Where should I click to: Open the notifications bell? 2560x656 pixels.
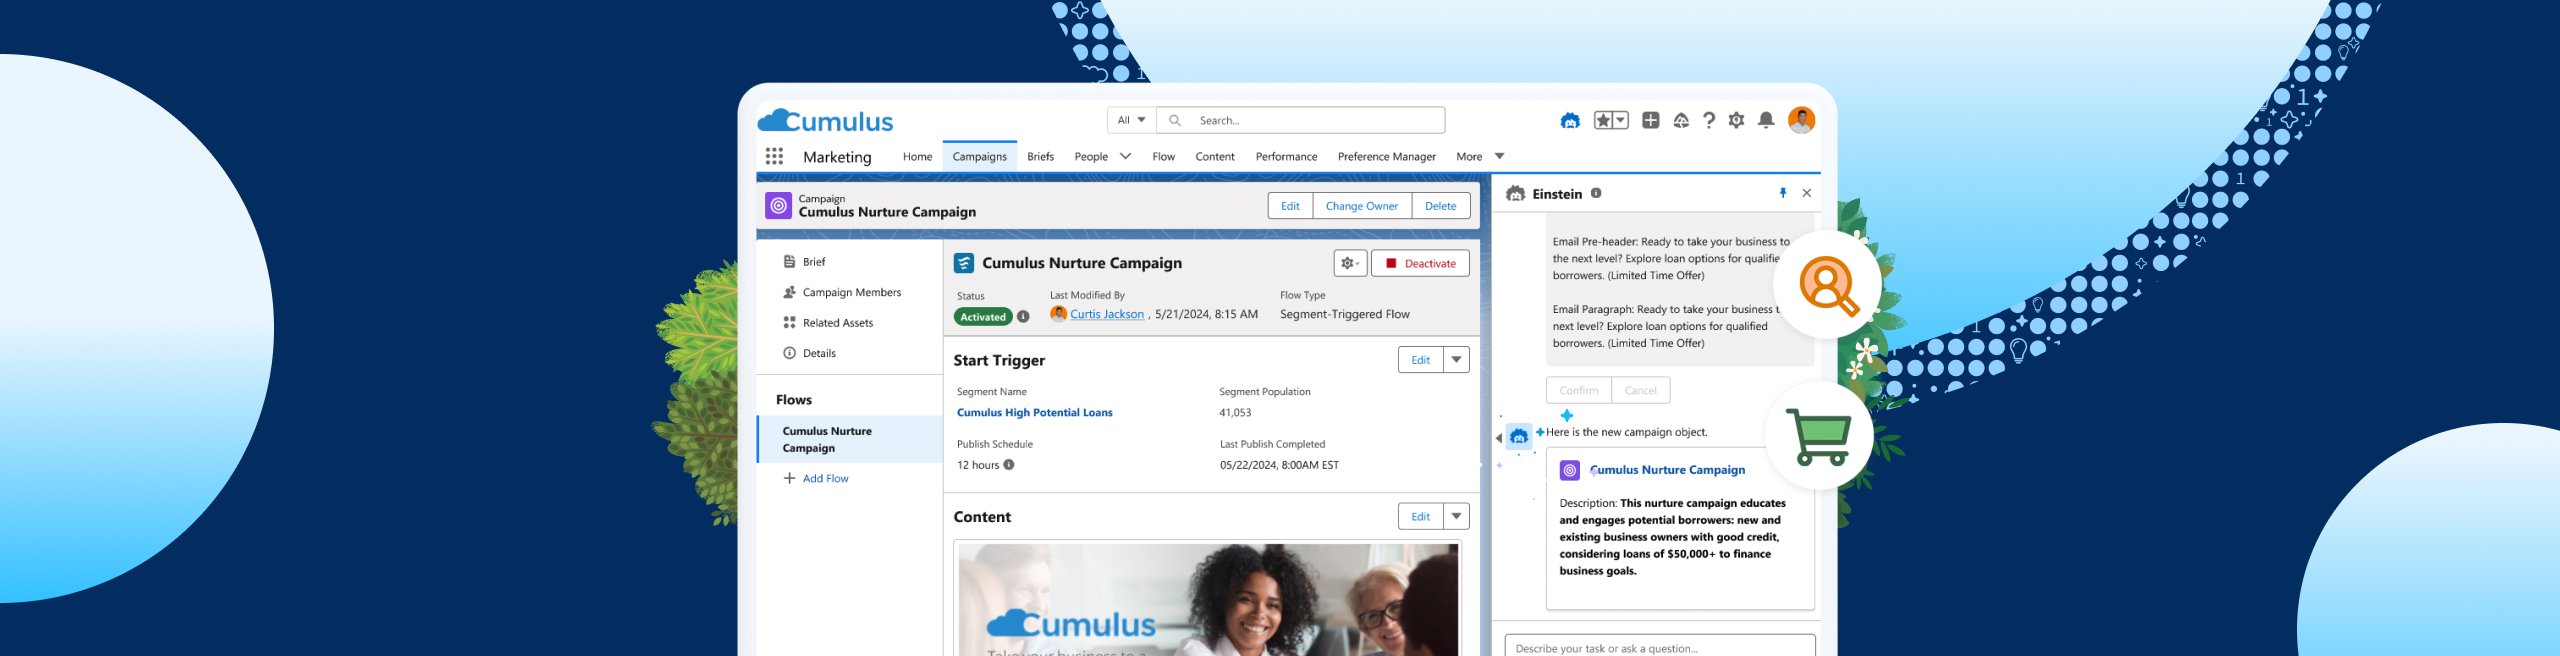1766,121
